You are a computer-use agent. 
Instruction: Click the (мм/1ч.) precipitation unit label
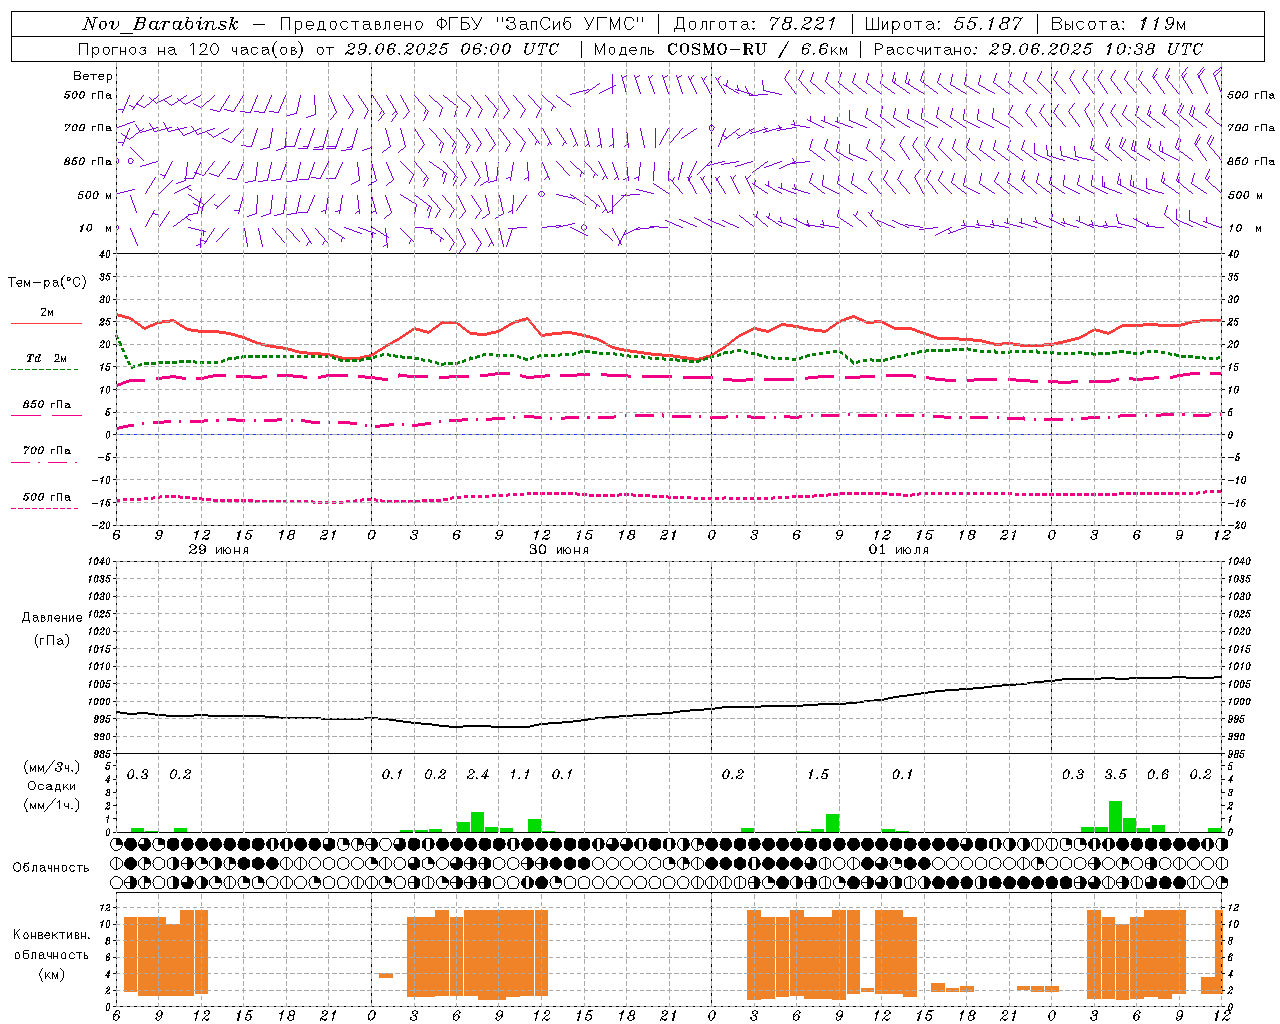click(52, 805)
